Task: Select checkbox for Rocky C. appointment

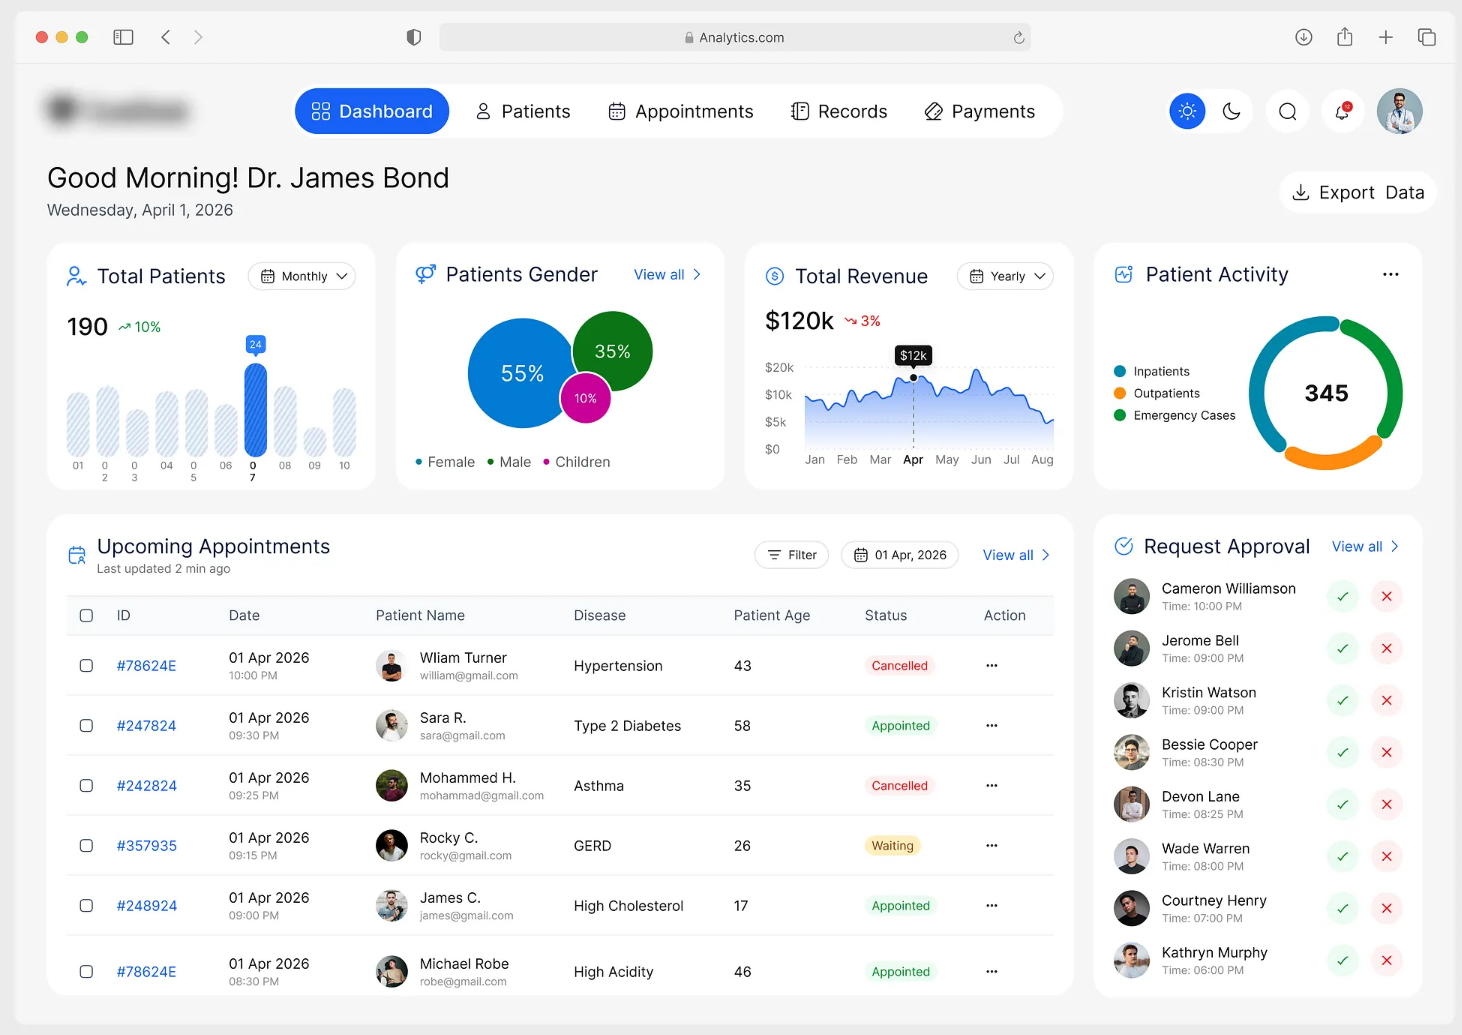Action: click(x=86, y=846)
